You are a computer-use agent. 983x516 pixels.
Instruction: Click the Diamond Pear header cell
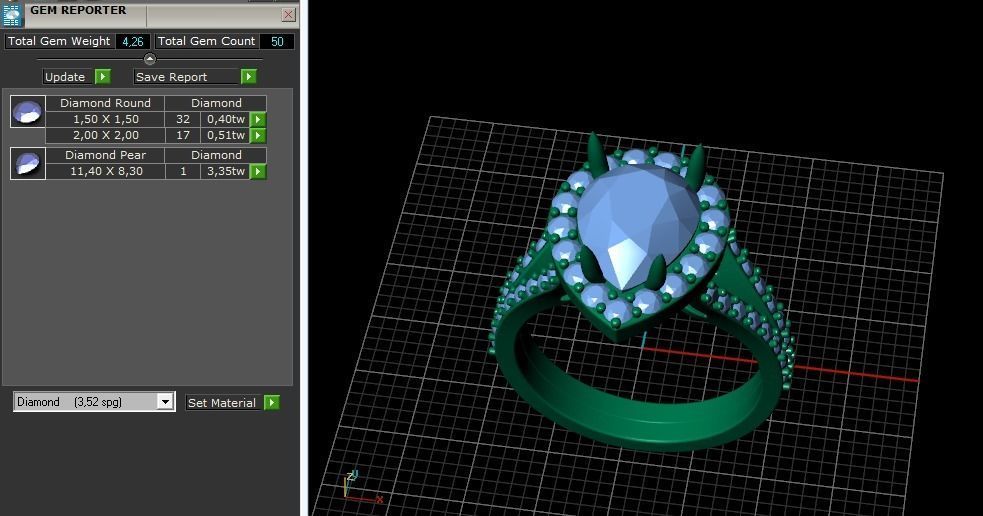[x=105, y=155]
